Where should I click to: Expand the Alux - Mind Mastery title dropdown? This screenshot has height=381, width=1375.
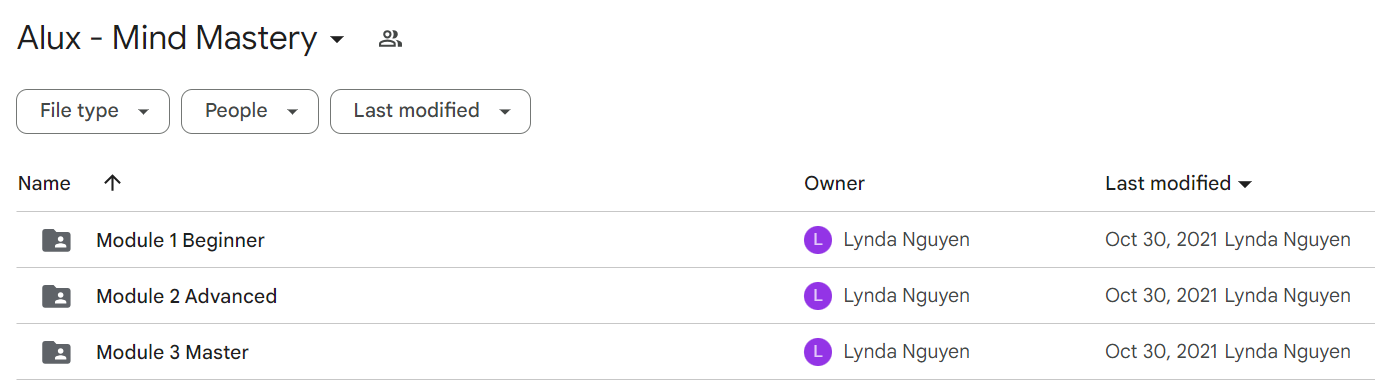click(337, 40)
